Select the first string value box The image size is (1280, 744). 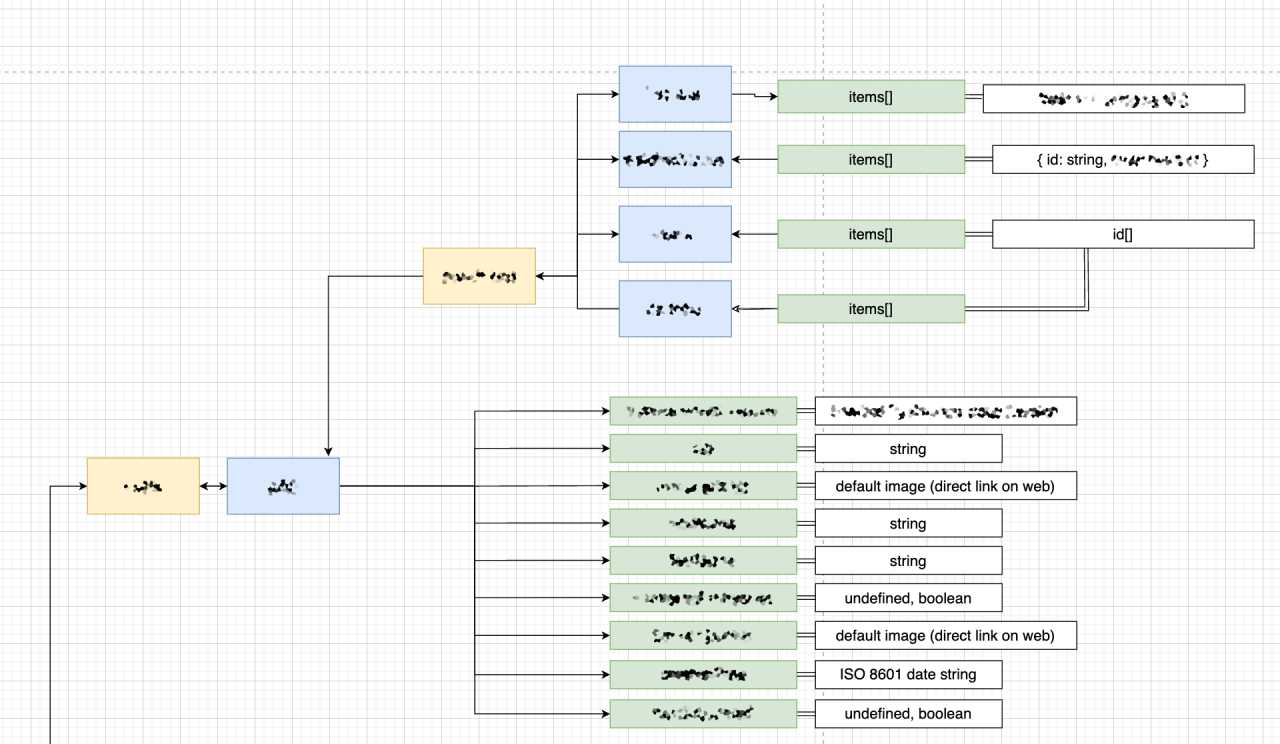908,448
